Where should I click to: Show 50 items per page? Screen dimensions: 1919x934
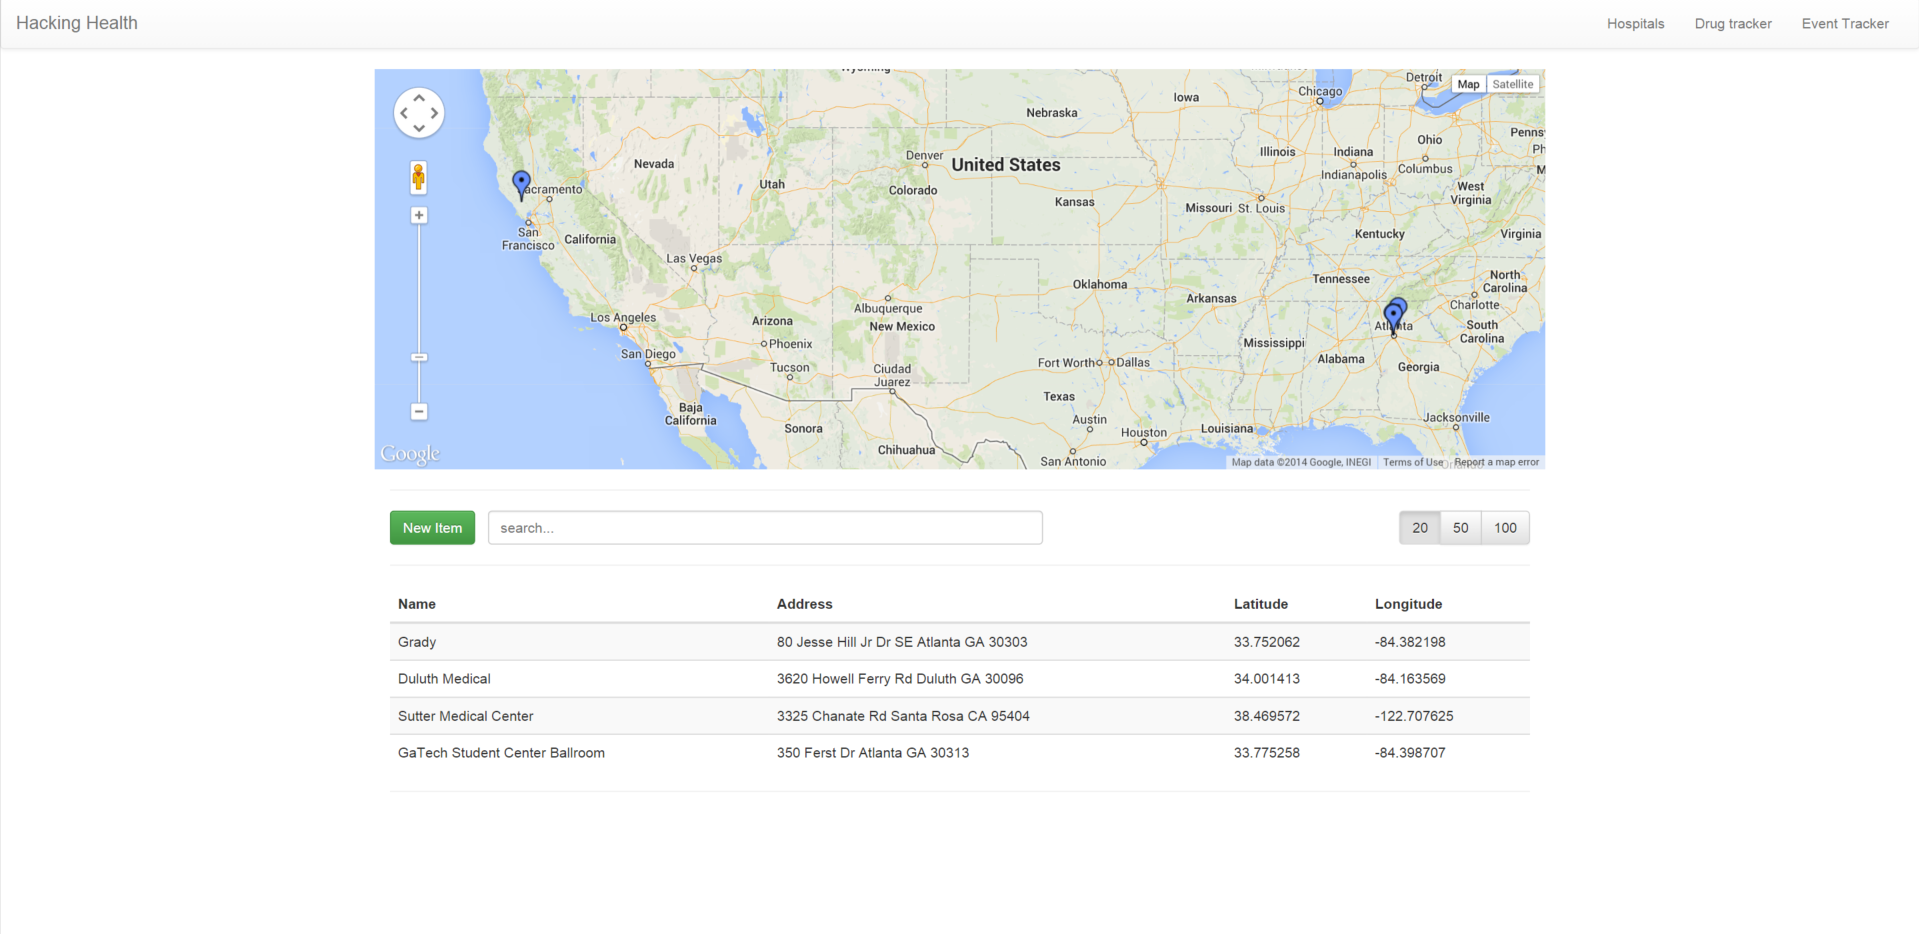pos(1461,528)
